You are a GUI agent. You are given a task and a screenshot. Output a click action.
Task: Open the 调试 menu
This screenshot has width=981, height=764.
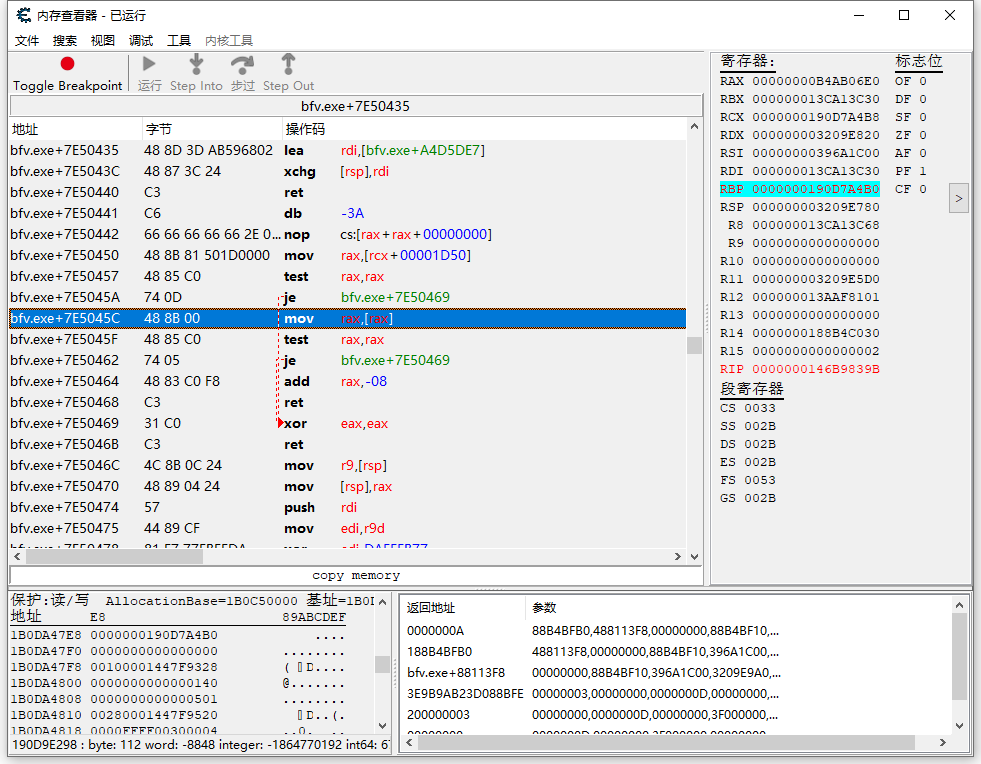141,41
